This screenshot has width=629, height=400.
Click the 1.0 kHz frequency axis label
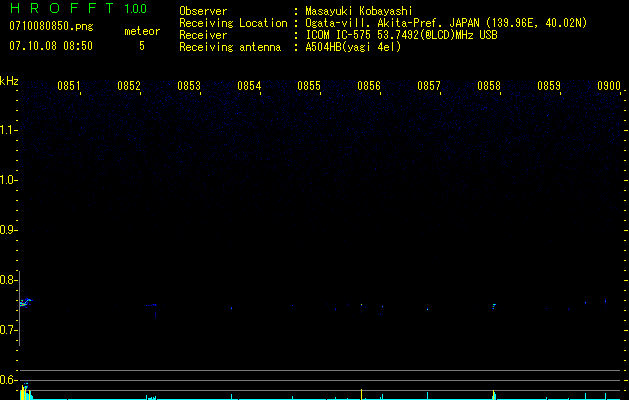[8, 180]
